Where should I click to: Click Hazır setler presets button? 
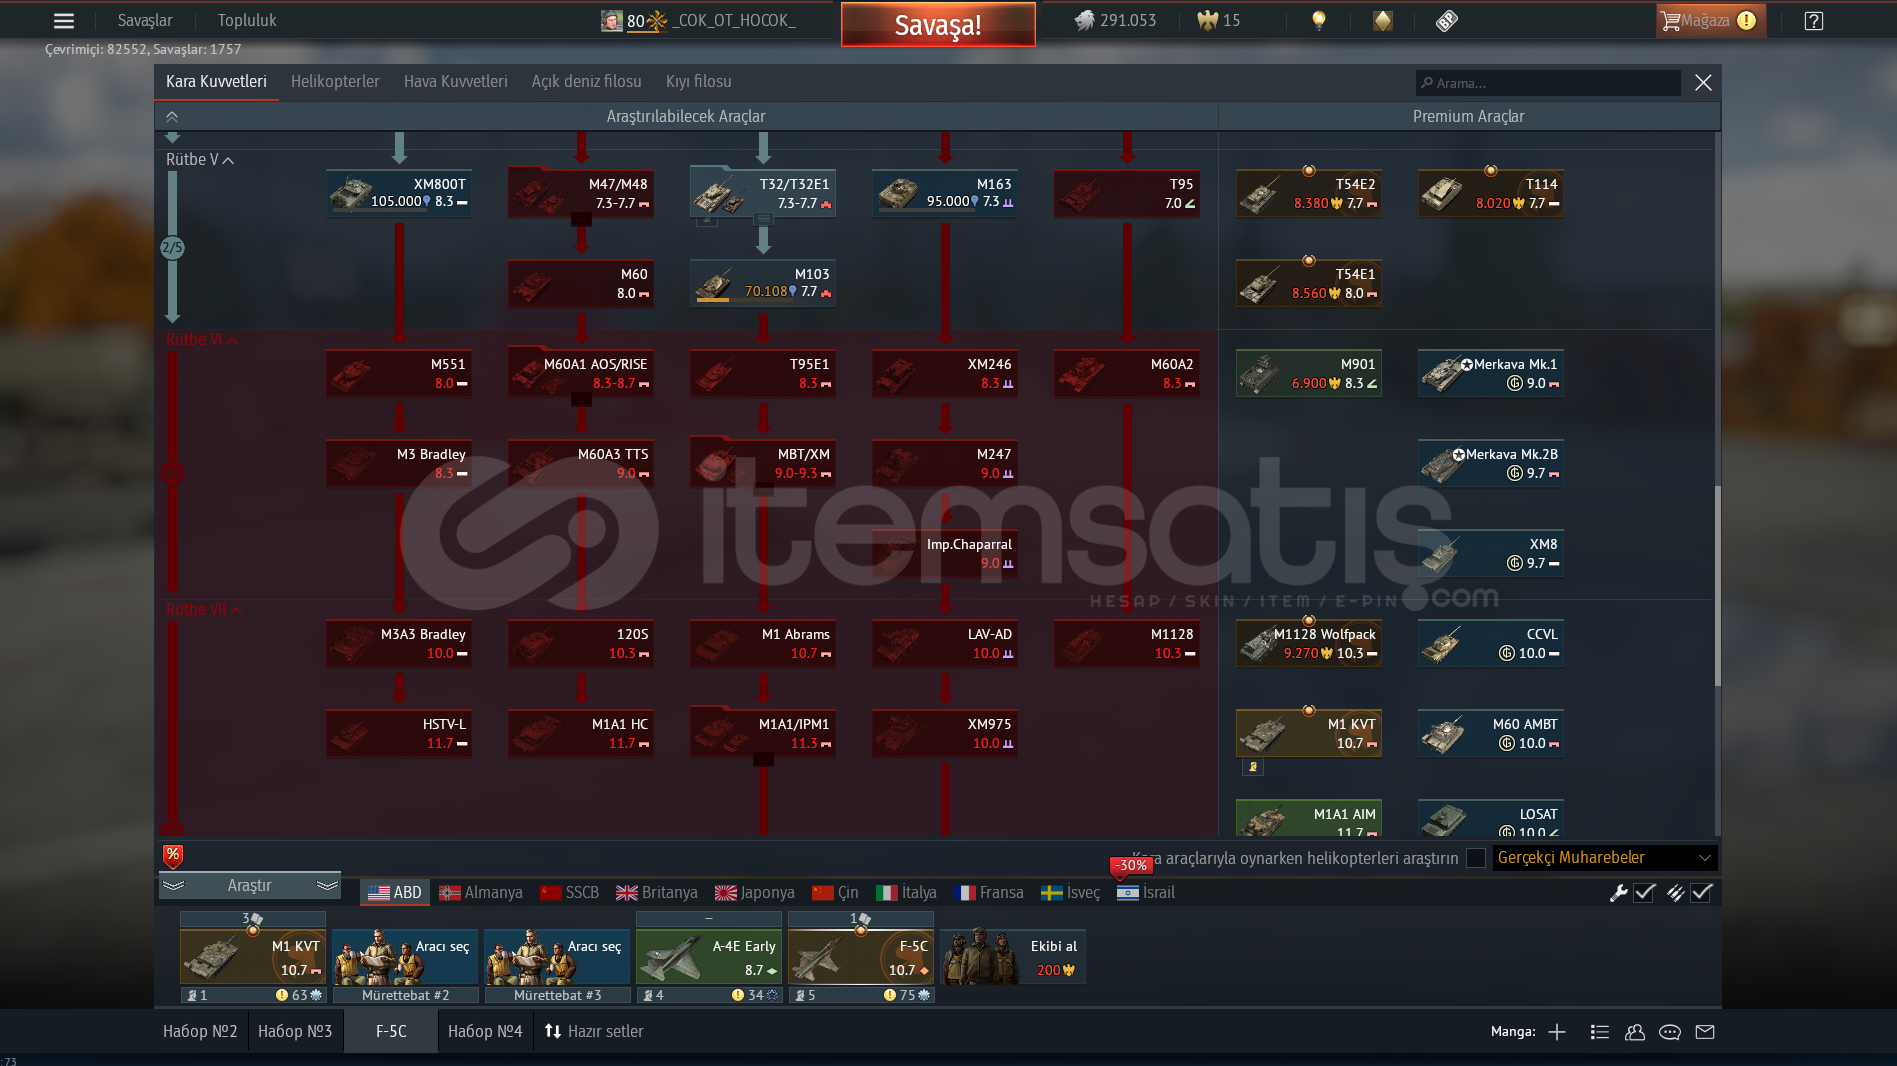(594, 1032)
